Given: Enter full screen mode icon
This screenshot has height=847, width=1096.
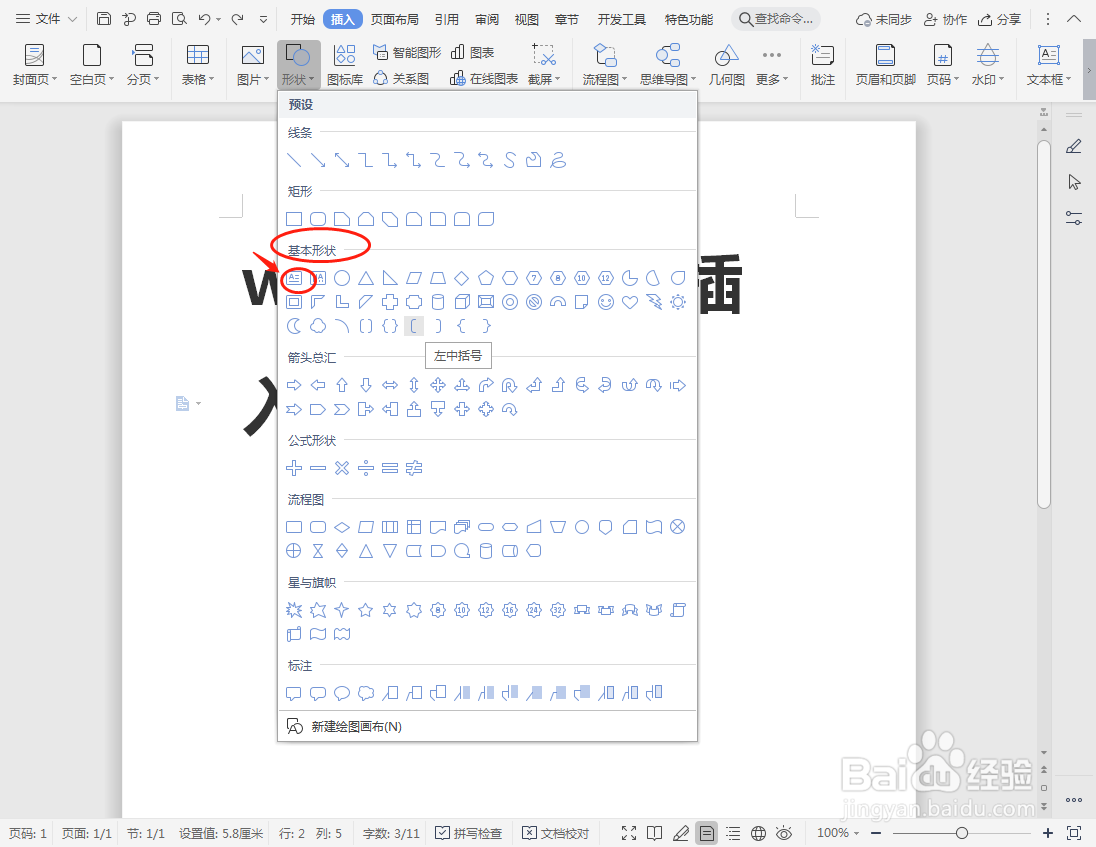Looking at the screenshot, I should (x=629, y=833).
